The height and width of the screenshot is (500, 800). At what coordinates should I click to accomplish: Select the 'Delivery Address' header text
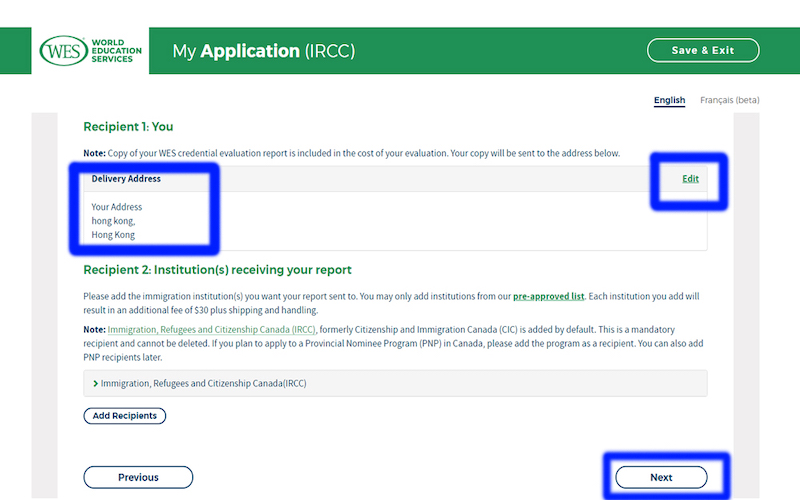click(126, 179)
